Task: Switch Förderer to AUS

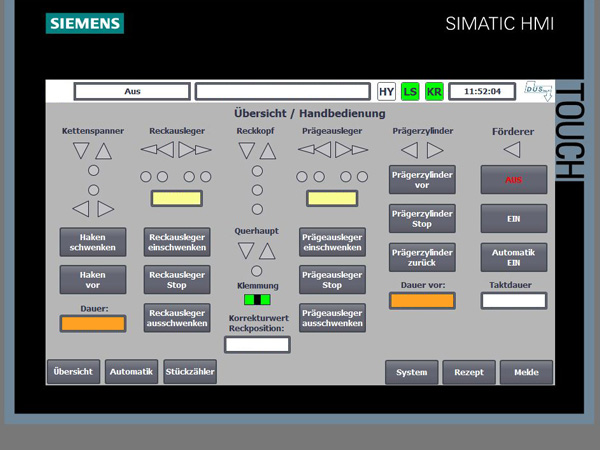Action: click(x=513, y=180)
